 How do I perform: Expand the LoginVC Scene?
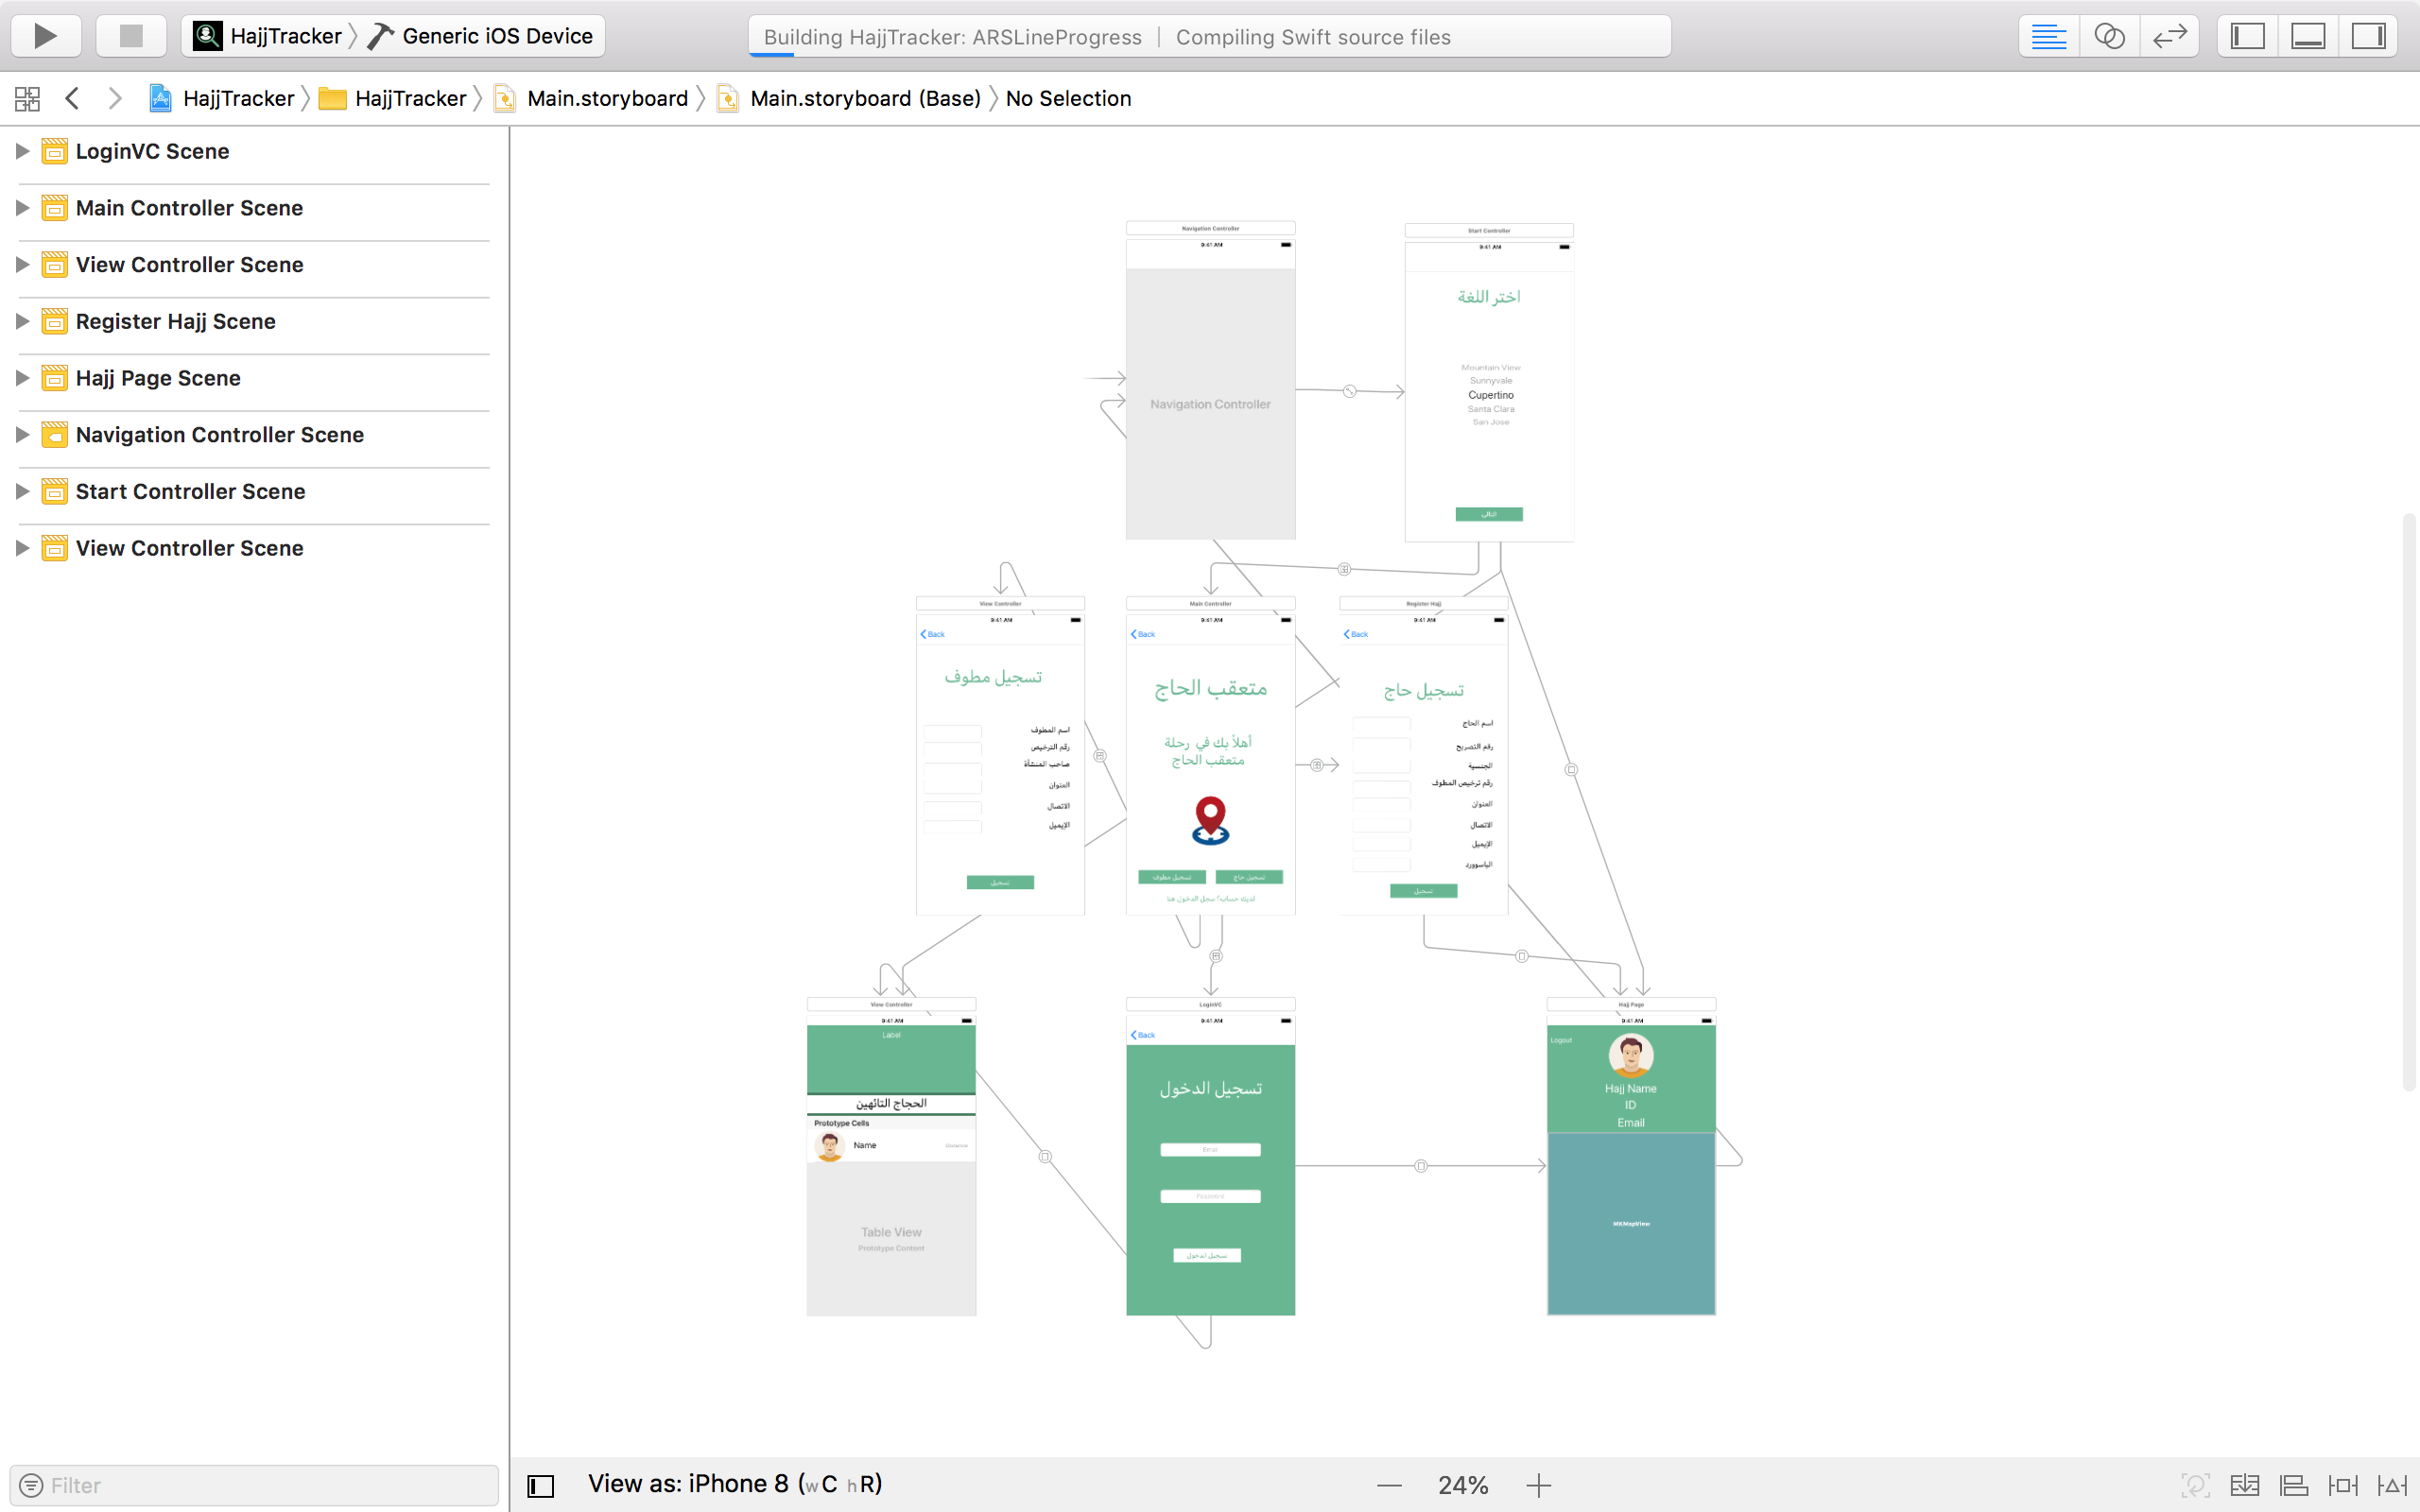(22, 151)
